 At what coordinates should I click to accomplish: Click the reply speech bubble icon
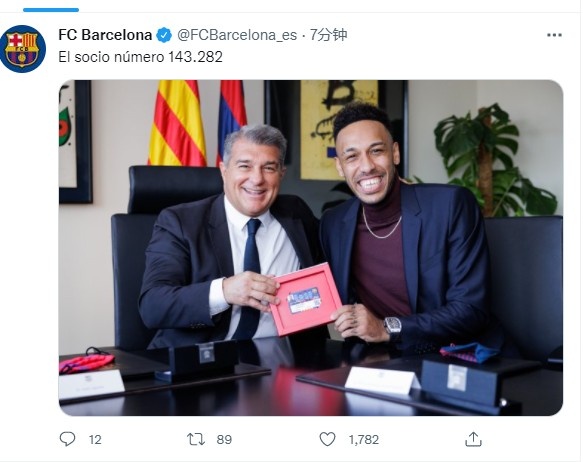click(x=67, y=439)
